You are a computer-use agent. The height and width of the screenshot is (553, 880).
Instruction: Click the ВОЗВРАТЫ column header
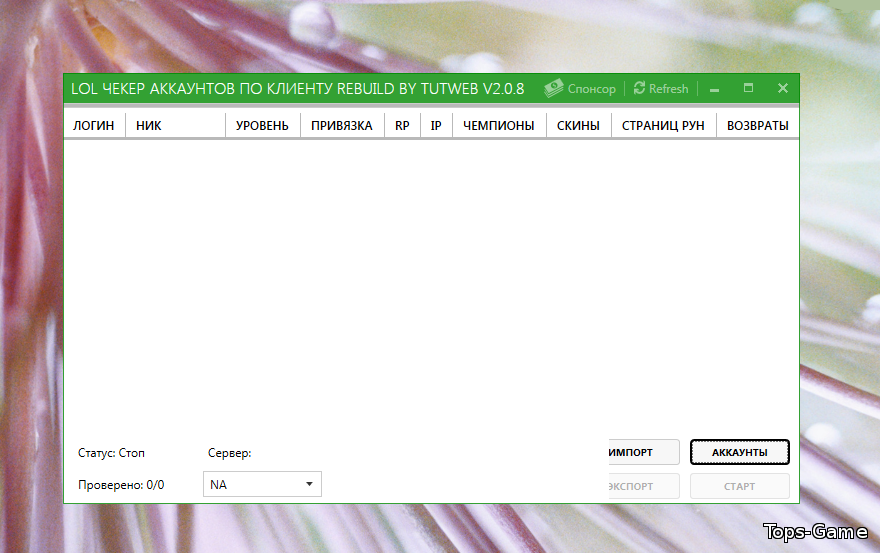[757, 126]
